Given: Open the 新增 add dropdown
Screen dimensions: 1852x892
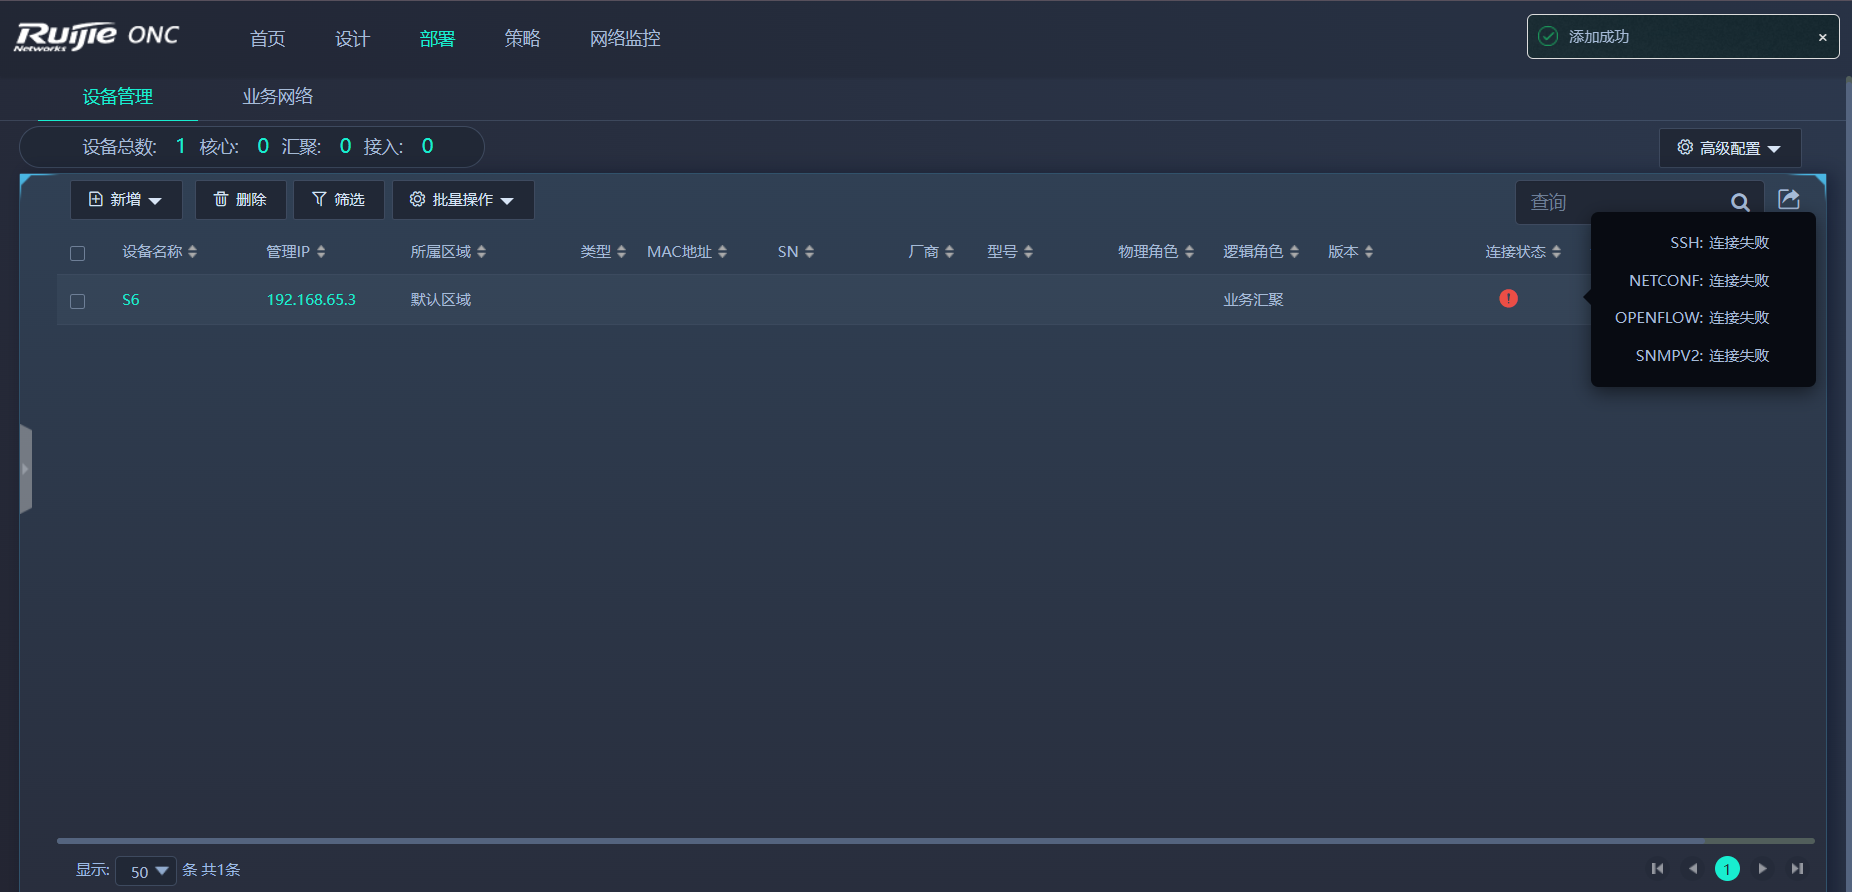Looking at the screenshot, I should click(126, 200).
